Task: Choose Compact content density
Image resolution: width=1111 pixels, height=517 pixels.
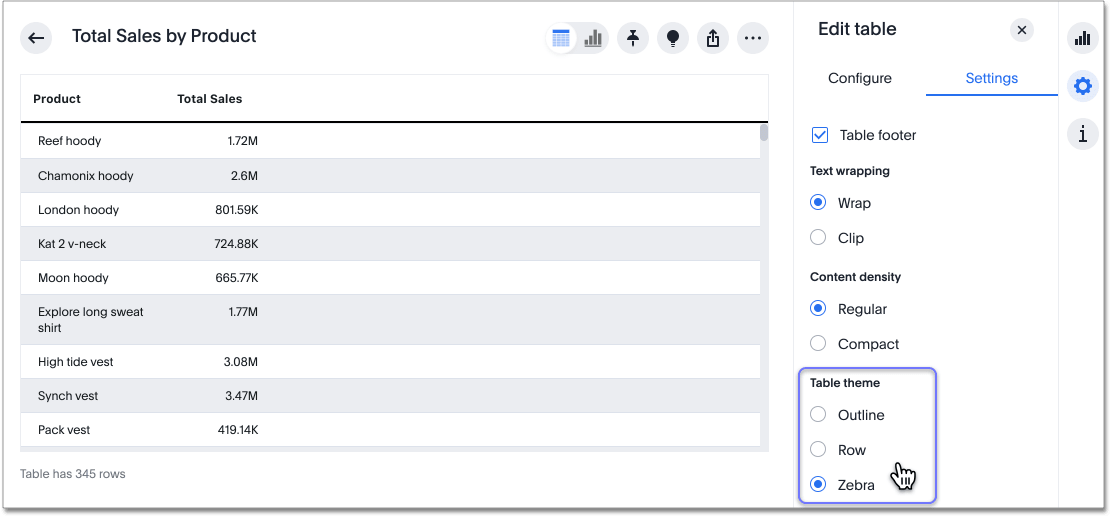Action: (x=819, y=344)
